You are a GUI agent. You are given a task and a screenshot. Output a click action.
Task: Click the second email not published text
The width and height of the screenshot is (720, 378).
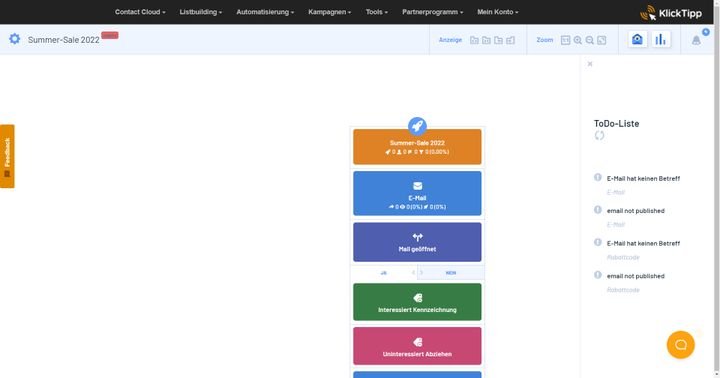(636, 276)
